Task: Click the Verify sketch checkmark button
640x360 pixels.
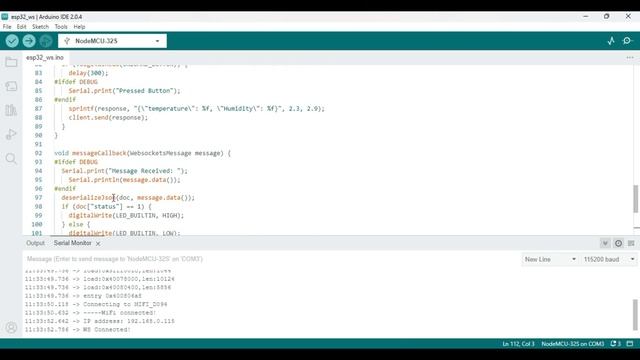Action: pos(12,41)
